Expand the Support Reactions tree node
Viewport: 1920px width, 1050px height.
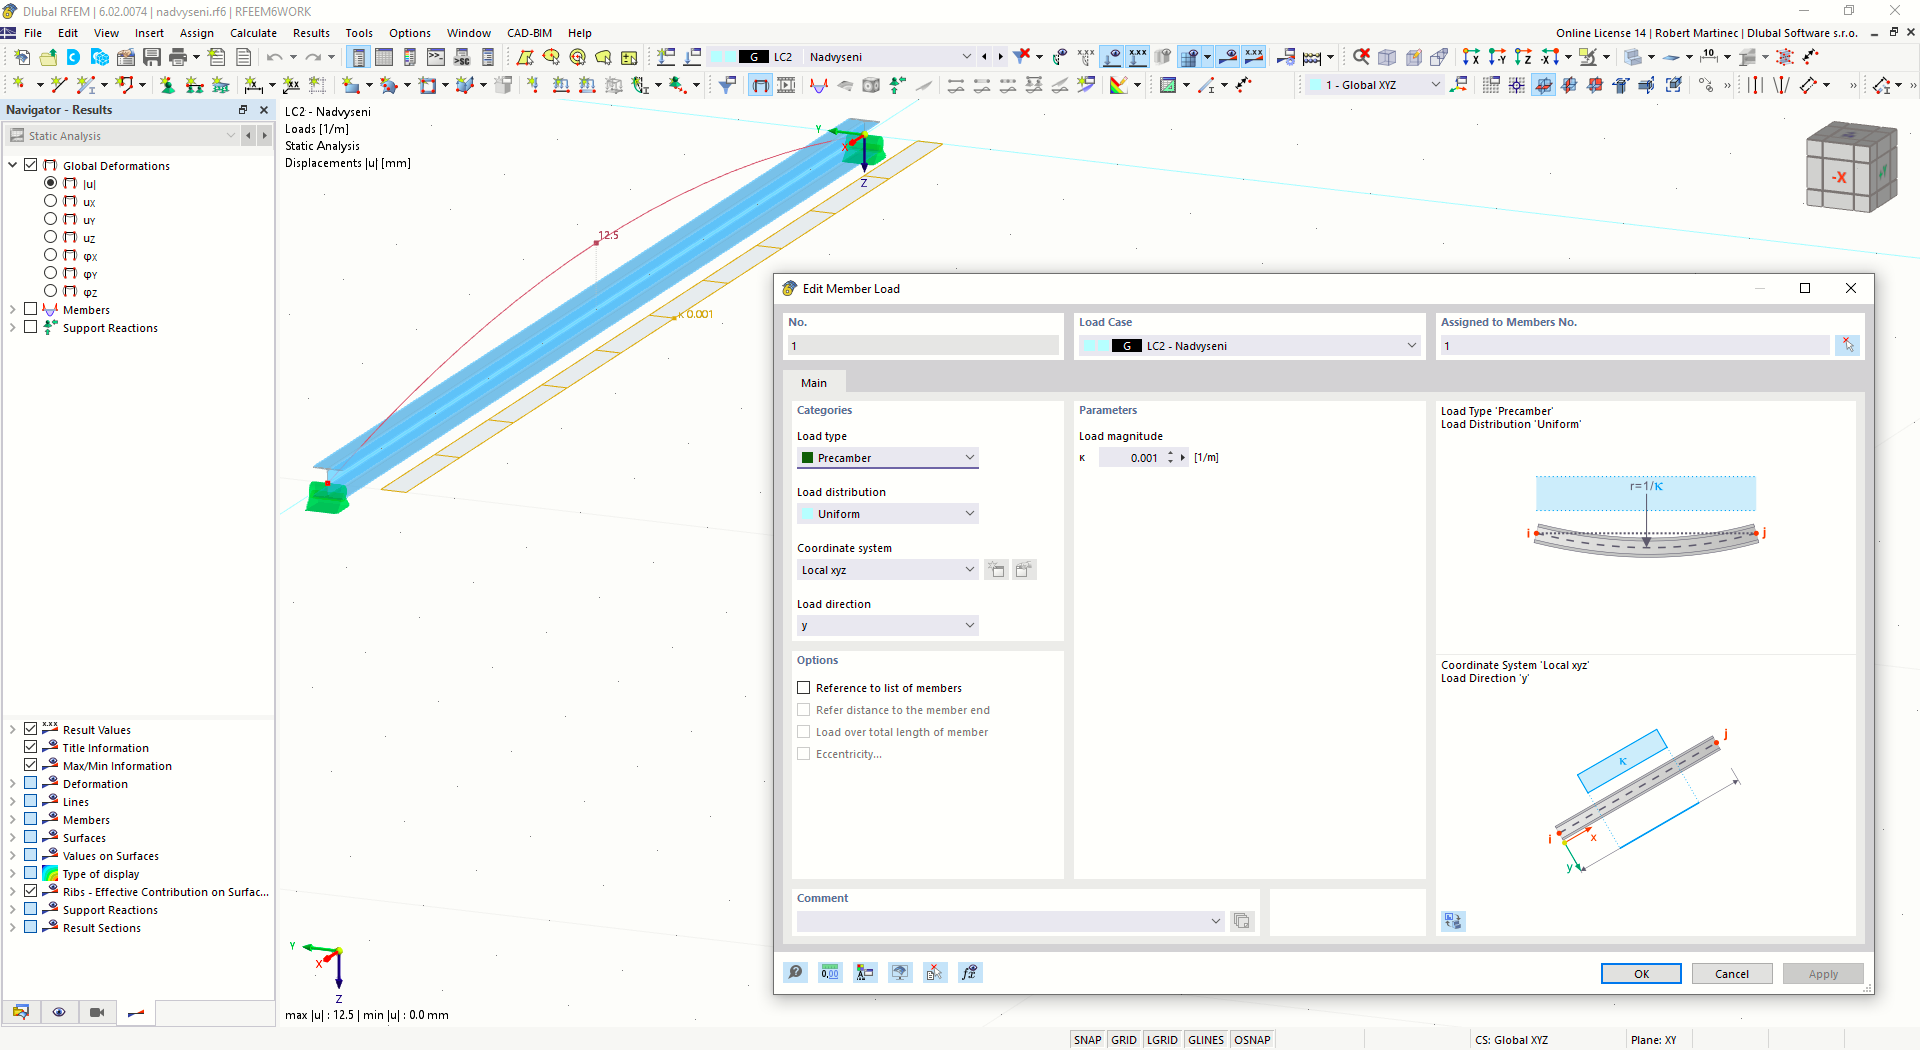coord(13,327)
